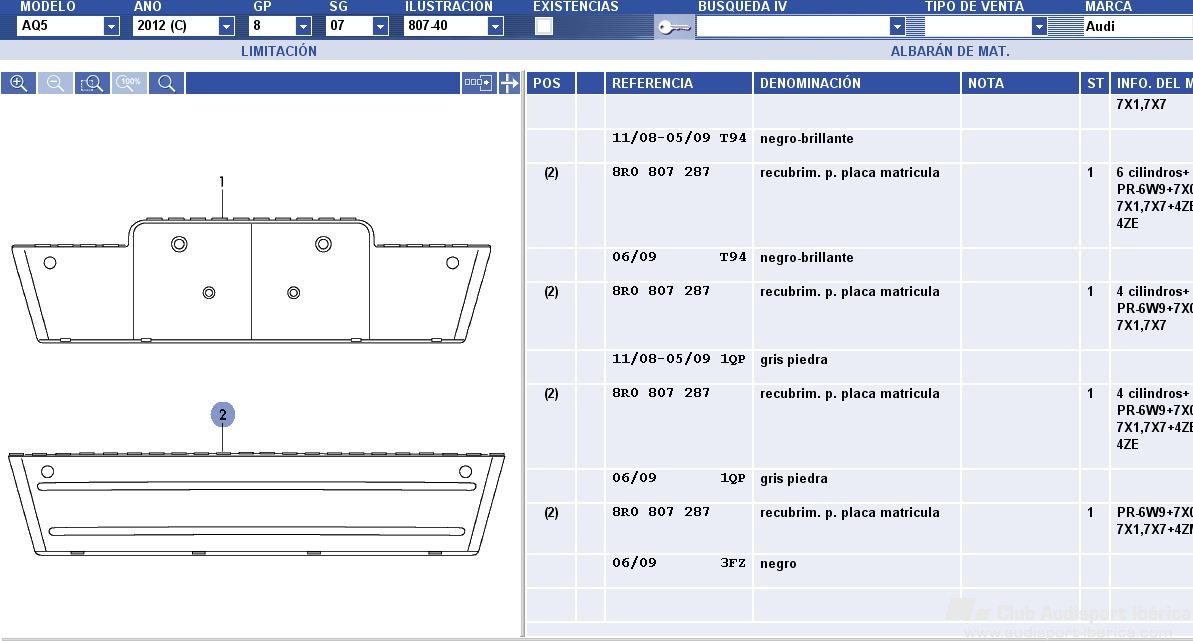Click the Referencia column header
Screen dimensions: 1193x641
[678, 84]
